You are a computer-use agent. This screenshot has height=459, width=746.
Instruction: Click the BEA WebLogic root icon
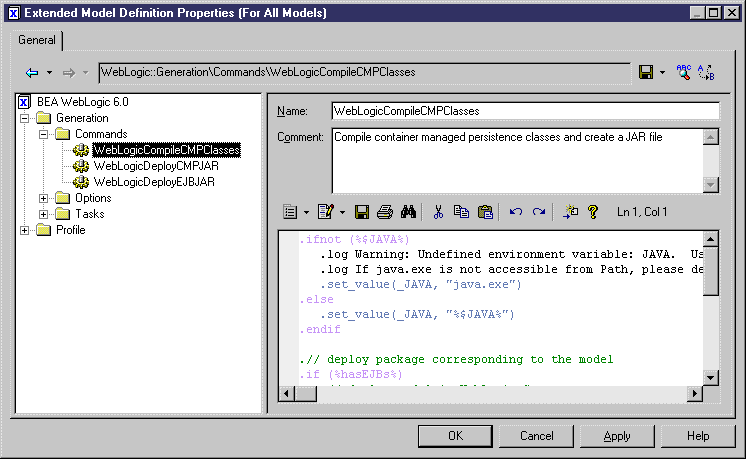24,102
